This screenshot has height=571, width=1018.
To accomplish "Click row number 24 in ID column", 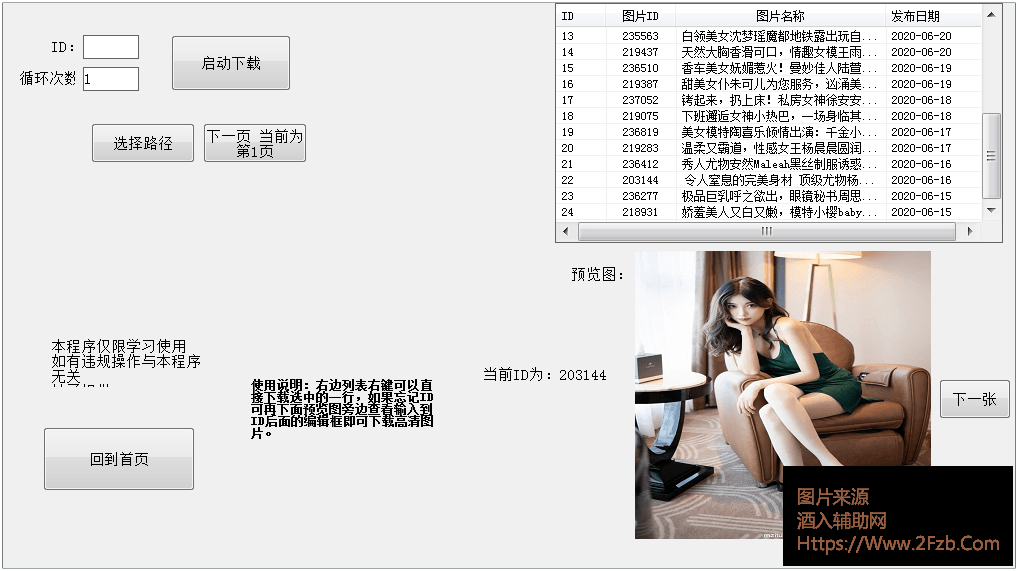I will click(x=567, y=212).
